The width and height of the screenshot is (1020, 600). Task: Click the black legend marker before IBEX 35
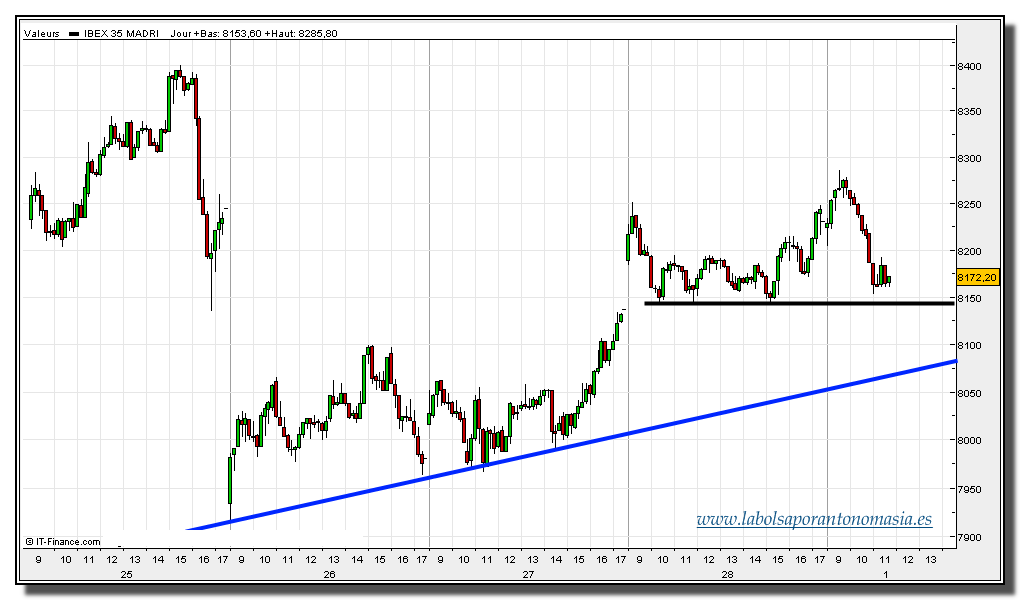(x=74, y=34)
